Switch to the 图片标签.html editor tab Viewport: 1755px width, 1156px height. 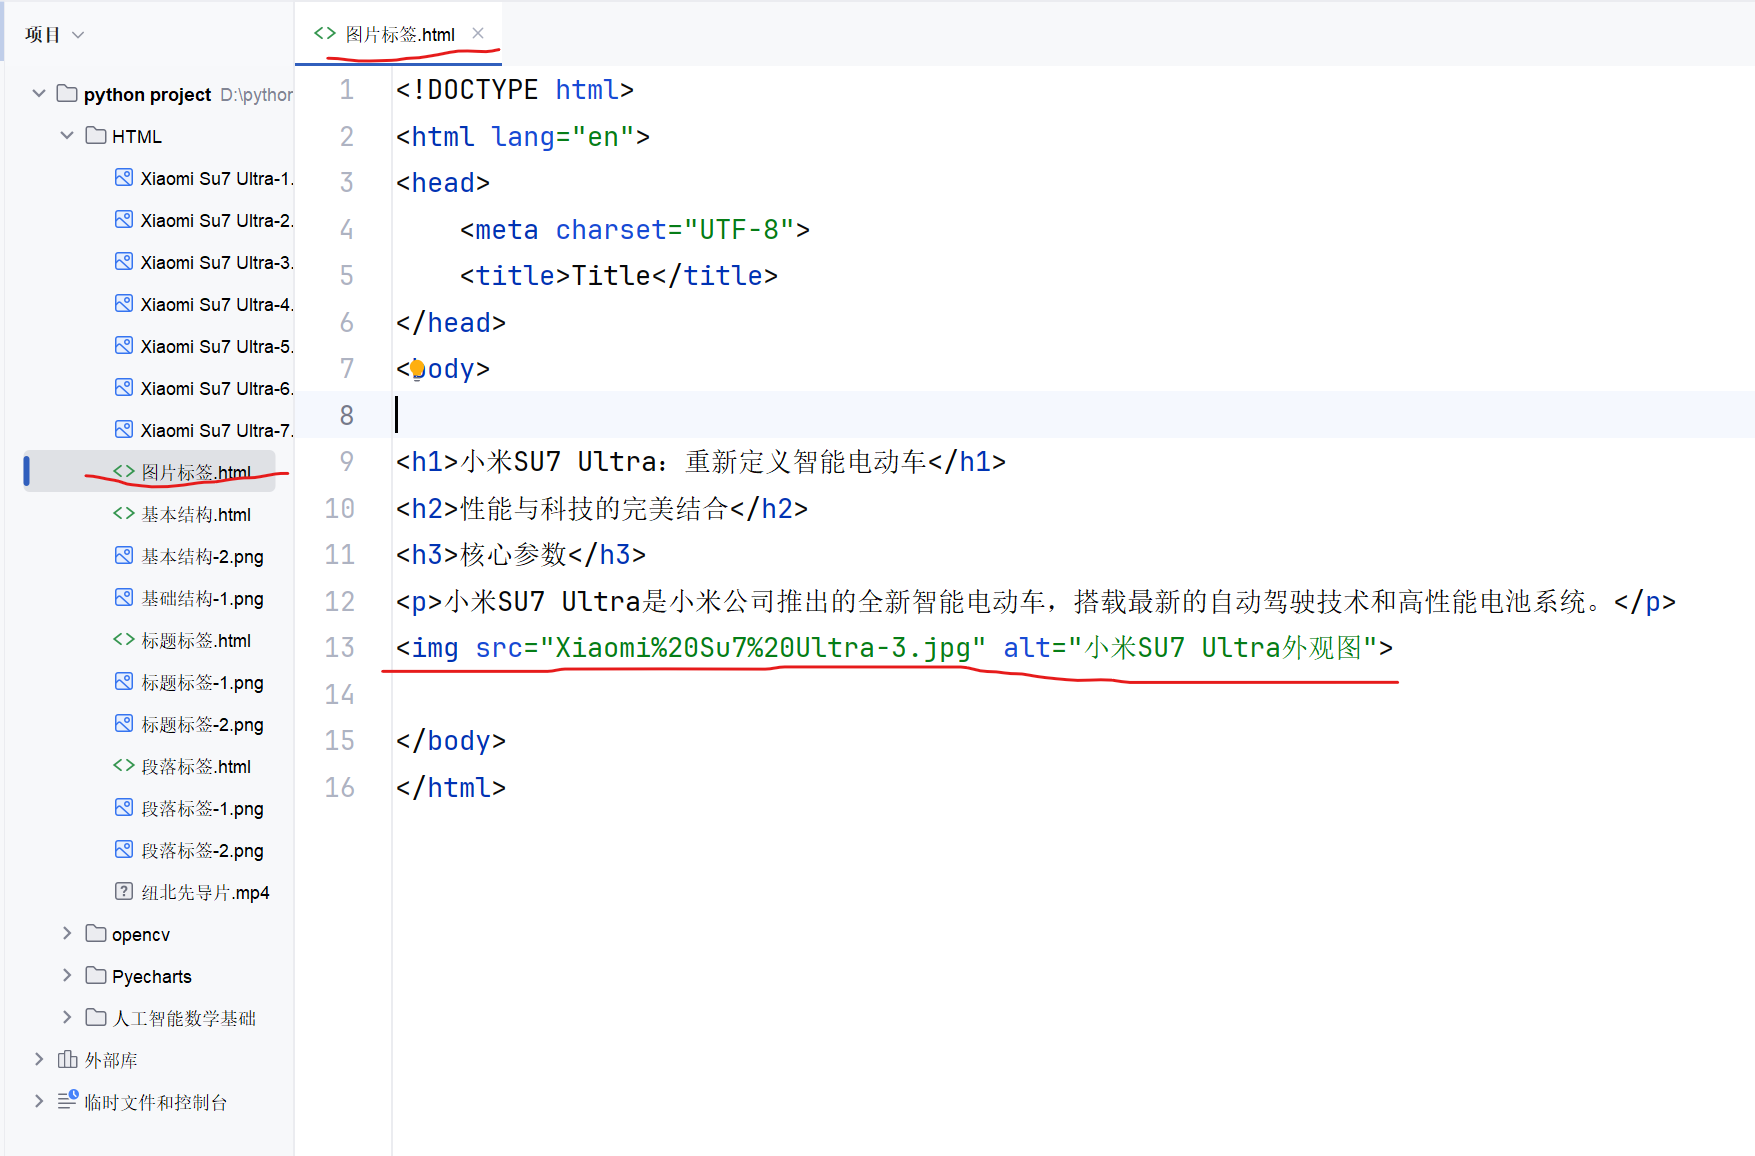pos(400,35)
